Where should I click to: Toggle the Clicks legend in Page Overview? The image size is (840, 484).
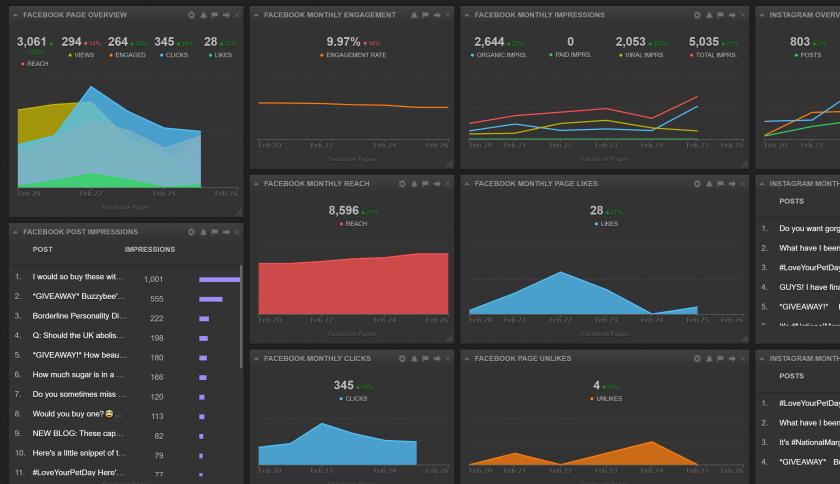[174, 55]
